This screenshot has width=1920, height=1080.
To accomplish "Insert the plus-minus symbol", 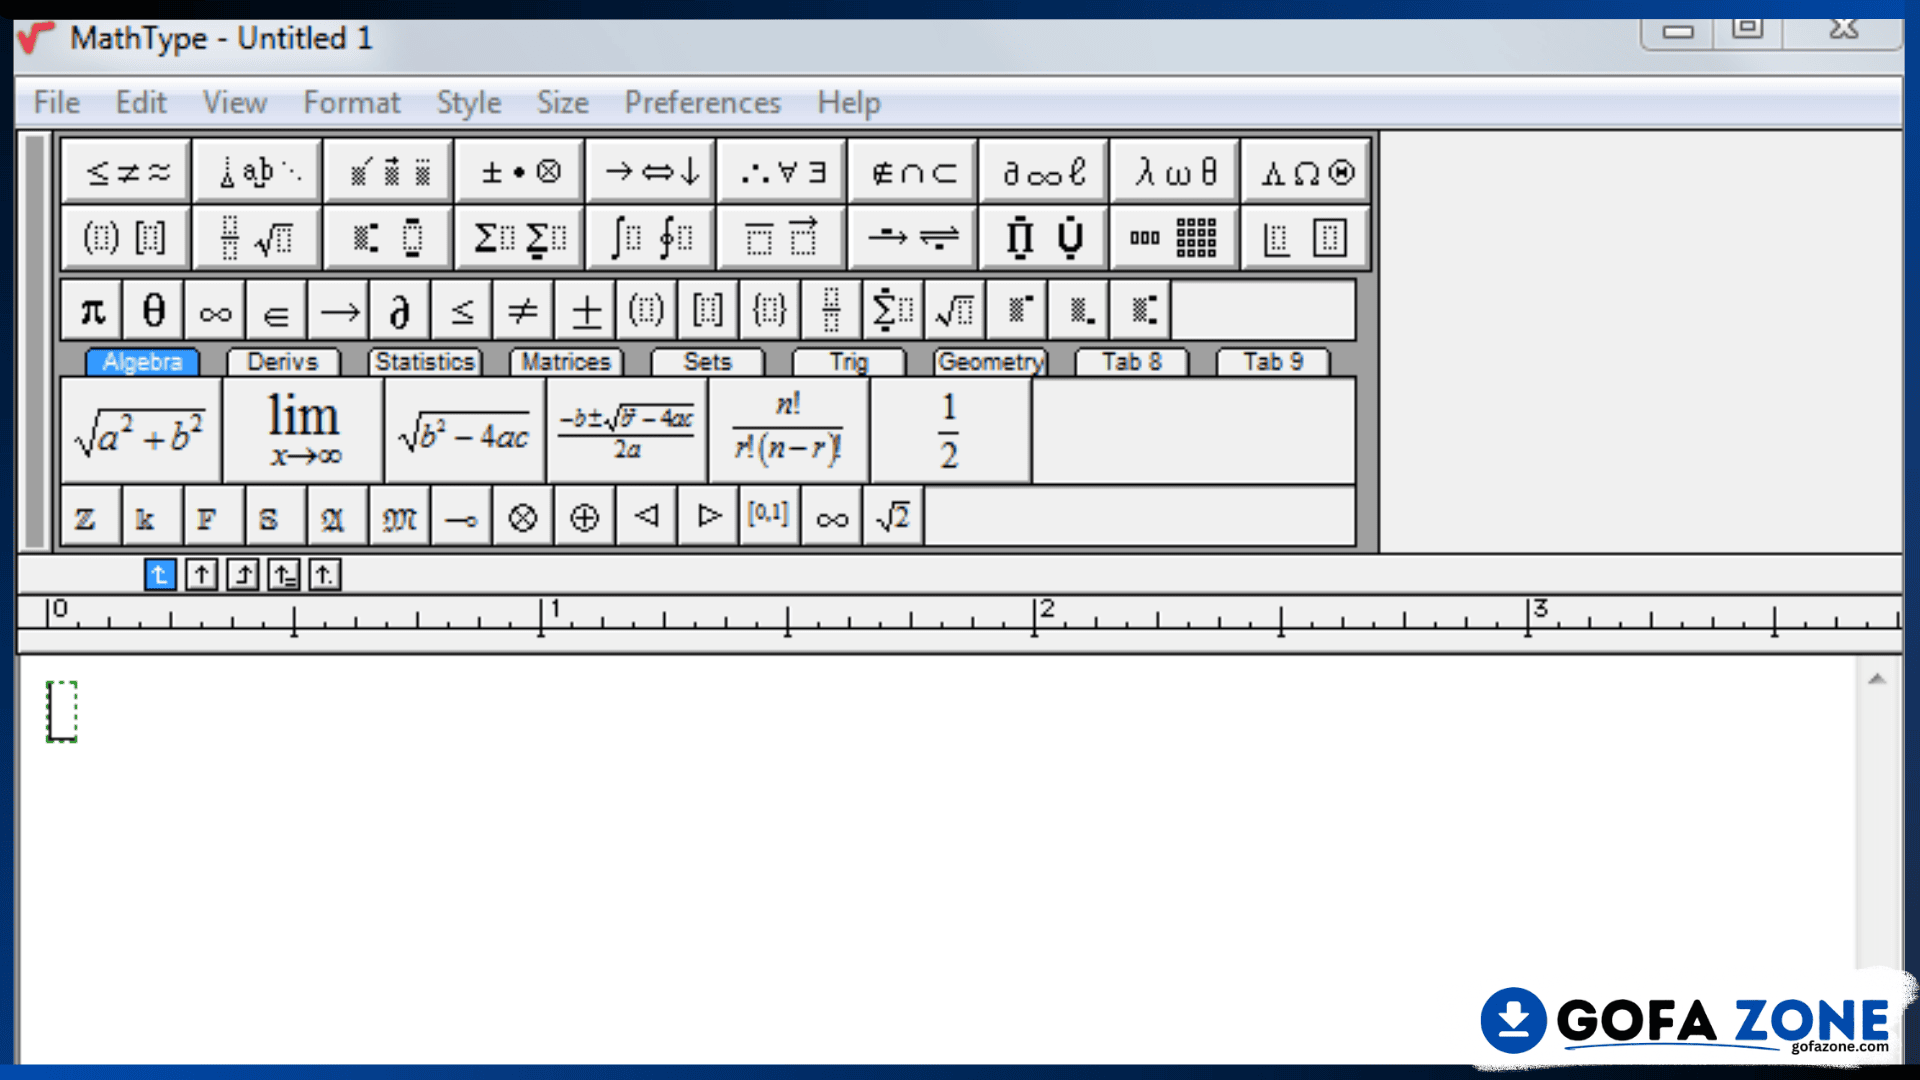I will [585, 311].
